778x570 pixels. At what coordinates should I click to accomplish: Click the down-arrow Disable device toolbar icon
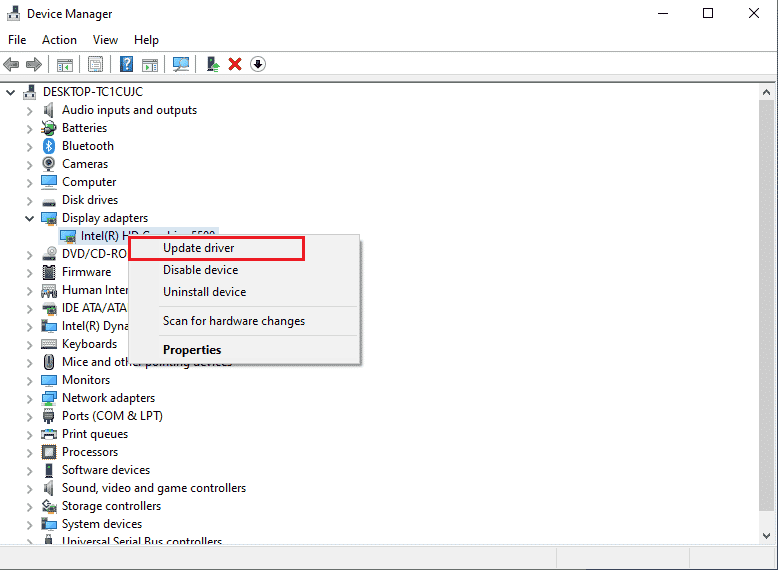point(258,64)
